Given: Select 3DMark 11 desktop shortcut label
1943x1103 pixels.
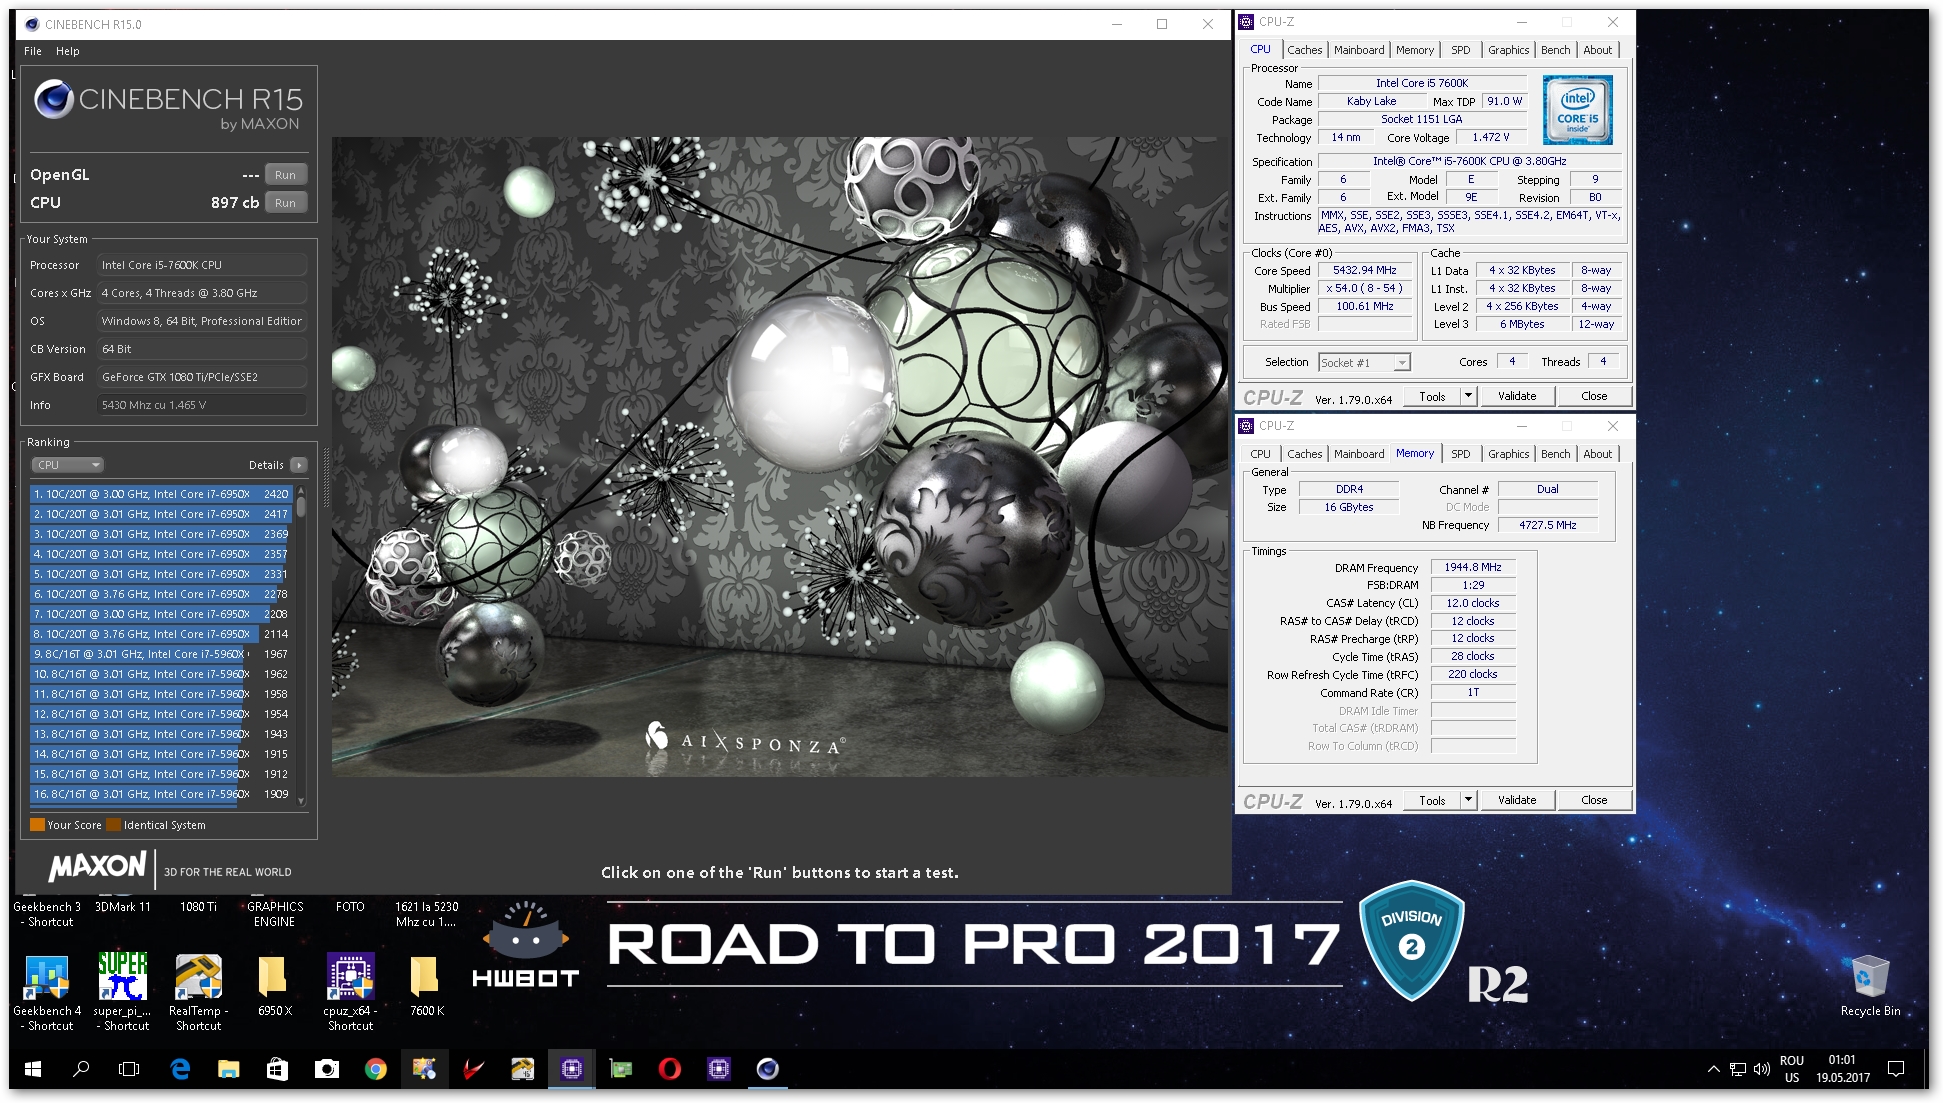Looking at the screenshot, I should [x=122, y=907].
